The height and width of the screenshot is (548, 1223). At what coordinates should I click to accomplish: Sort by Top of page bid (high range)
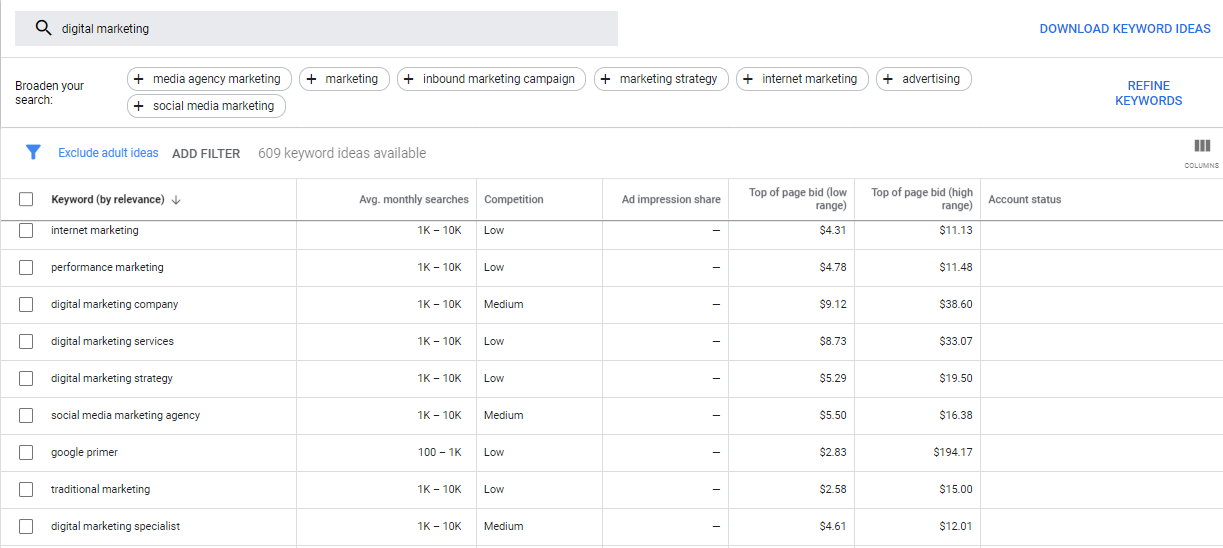click(921, 199)
